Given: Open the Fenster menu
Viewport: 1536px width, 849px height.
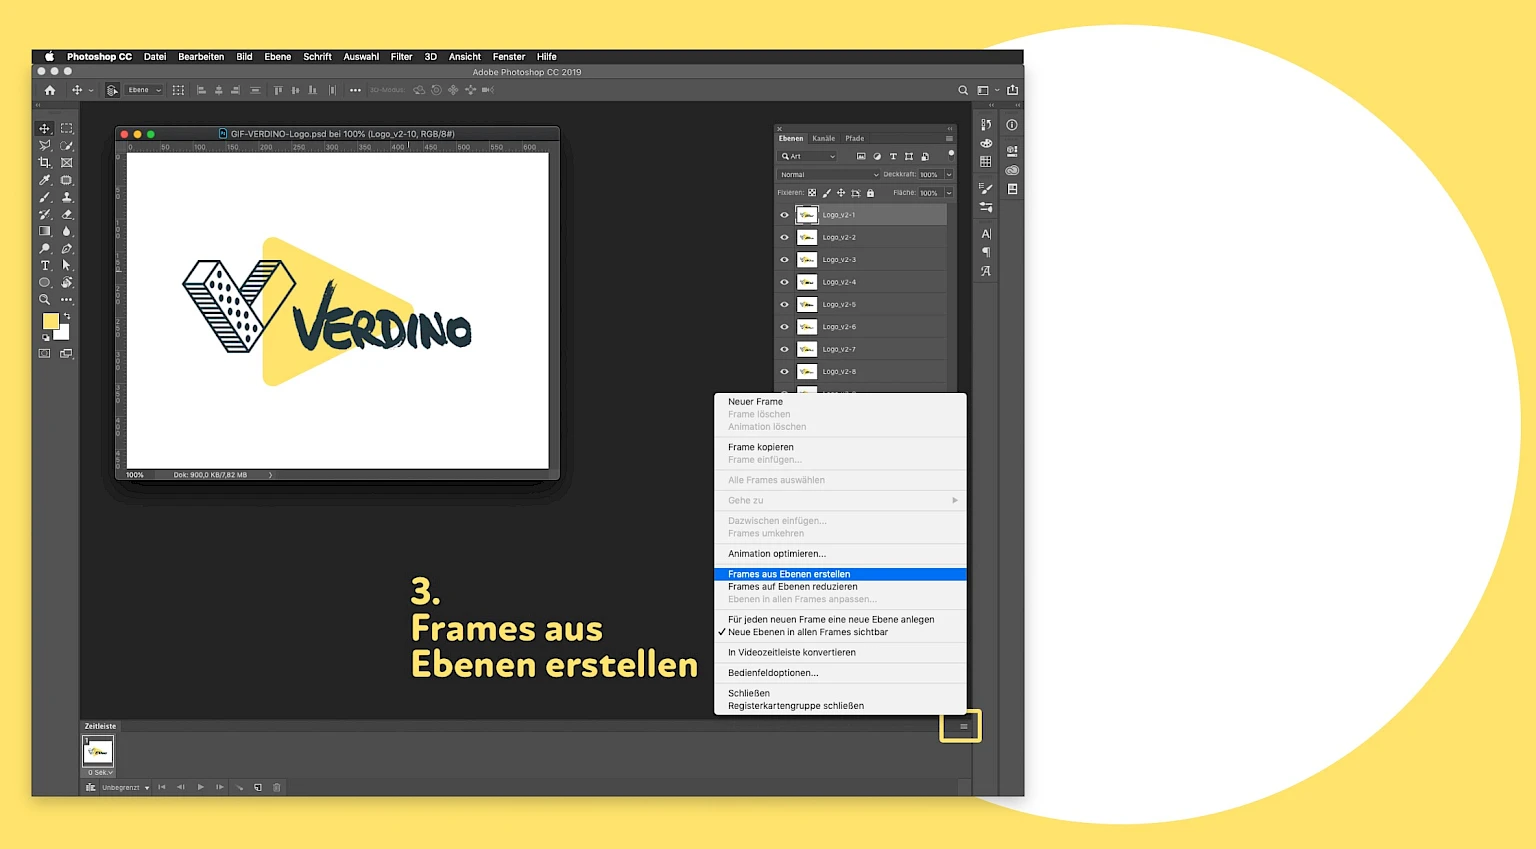Looking at the screenshot, I should (x=508, y=57).
